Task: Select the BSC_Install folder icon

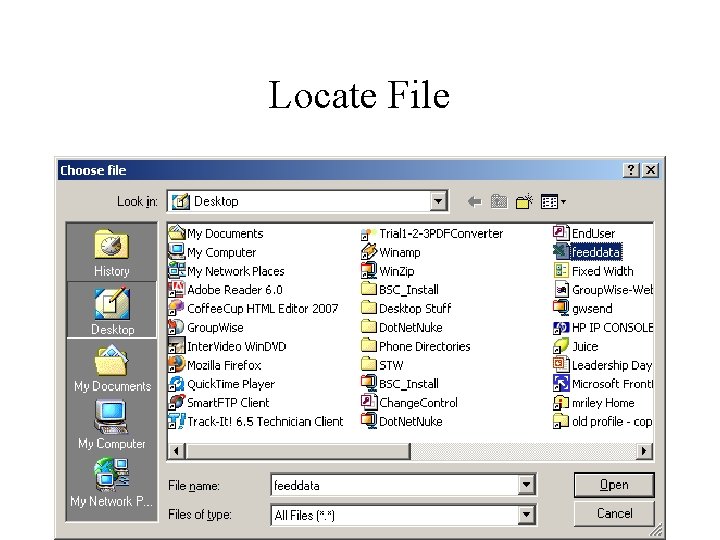Action: coord(368,289)
